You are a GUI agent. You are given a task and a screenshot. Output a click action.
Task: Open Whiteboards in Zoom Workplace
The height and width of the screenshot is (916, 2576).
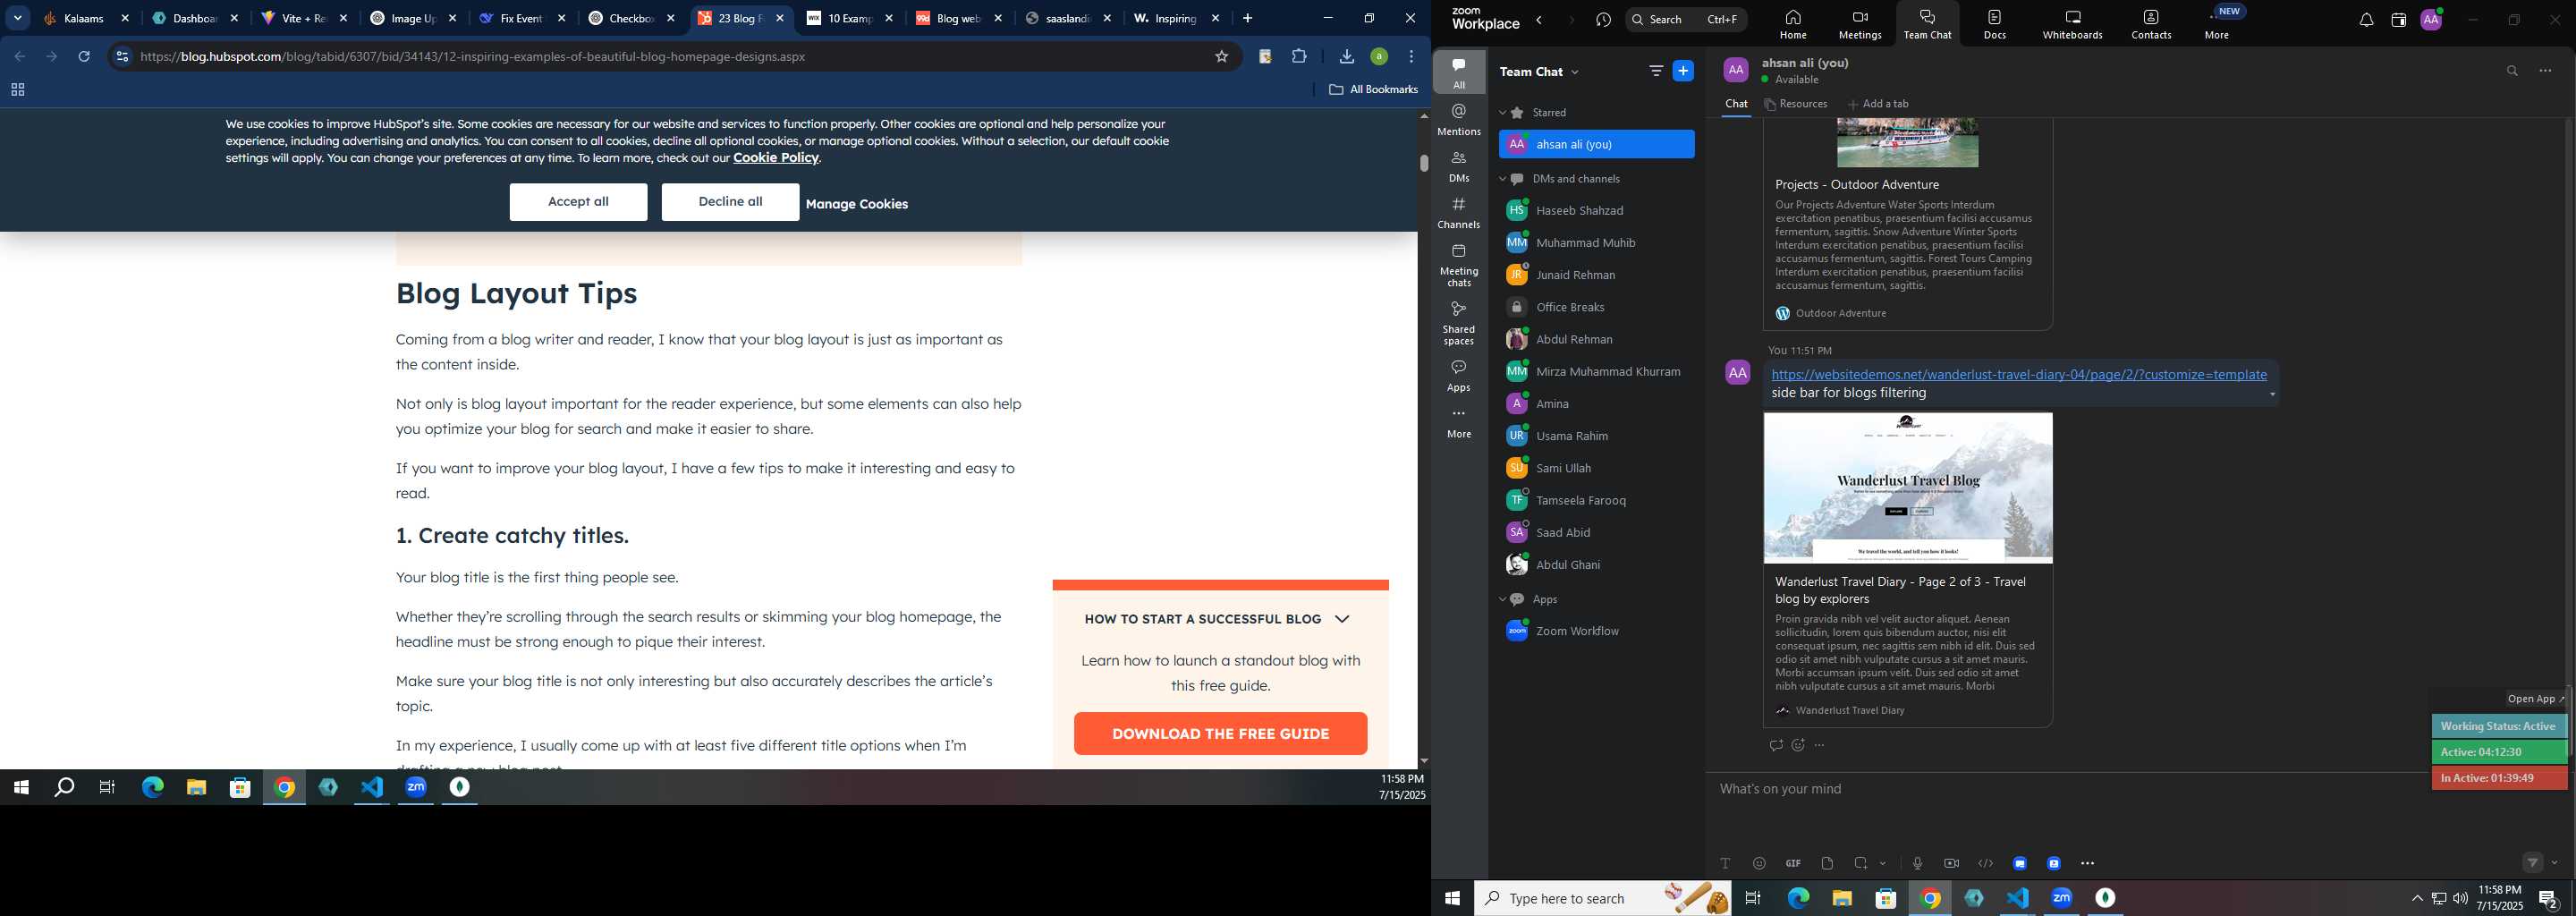coord(2072,24)
